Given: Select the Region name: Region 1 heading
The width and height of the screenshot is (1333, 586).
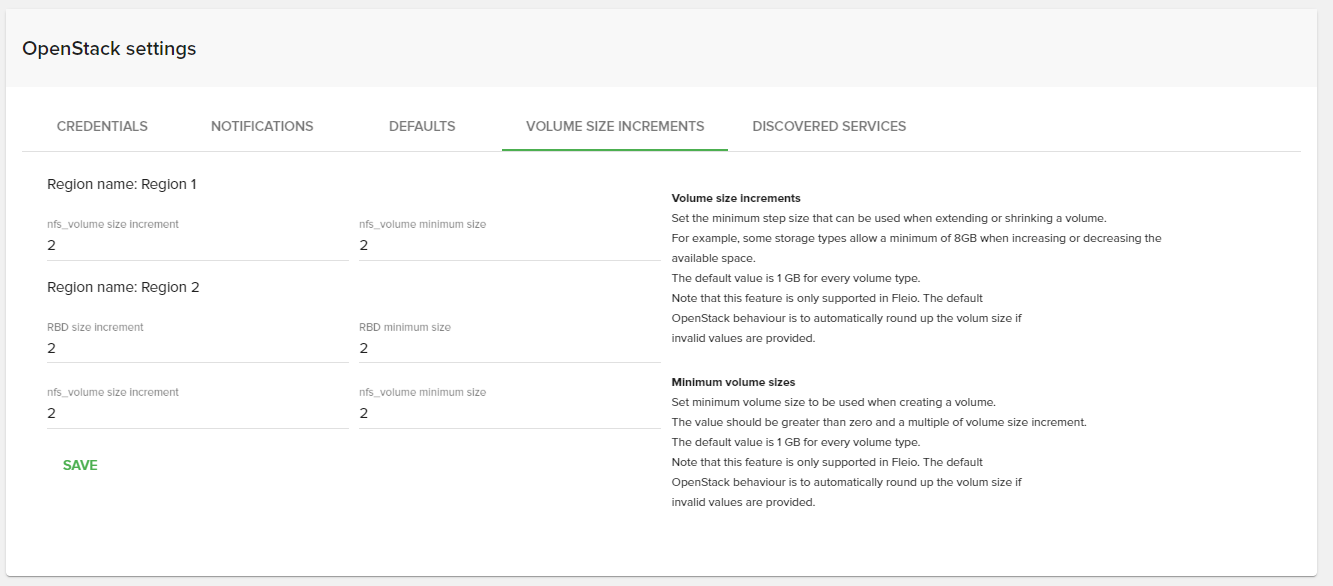Looking at the screenshot, I should click(122, 185).
